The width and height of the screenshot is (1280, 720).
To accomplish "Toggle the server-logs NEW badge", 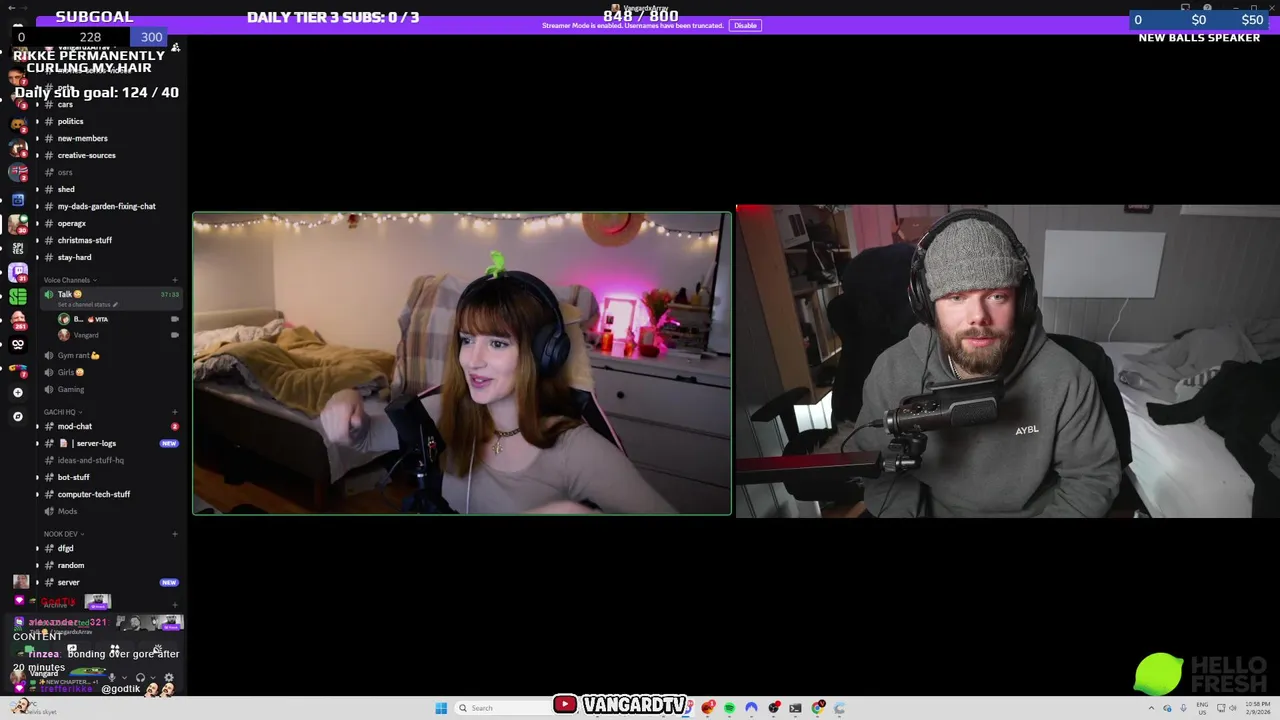I will [169, 443].
